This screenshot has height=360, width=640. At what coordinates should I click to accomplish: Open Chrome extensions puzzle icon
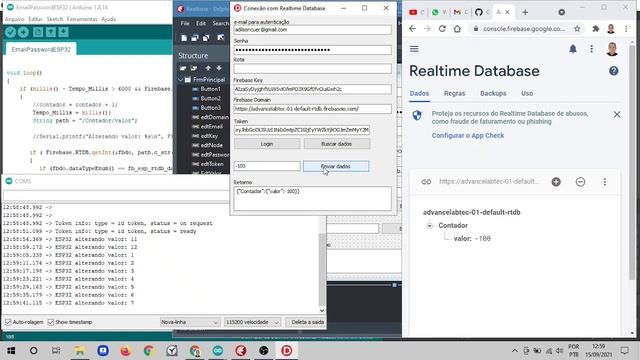coord(596,29)
